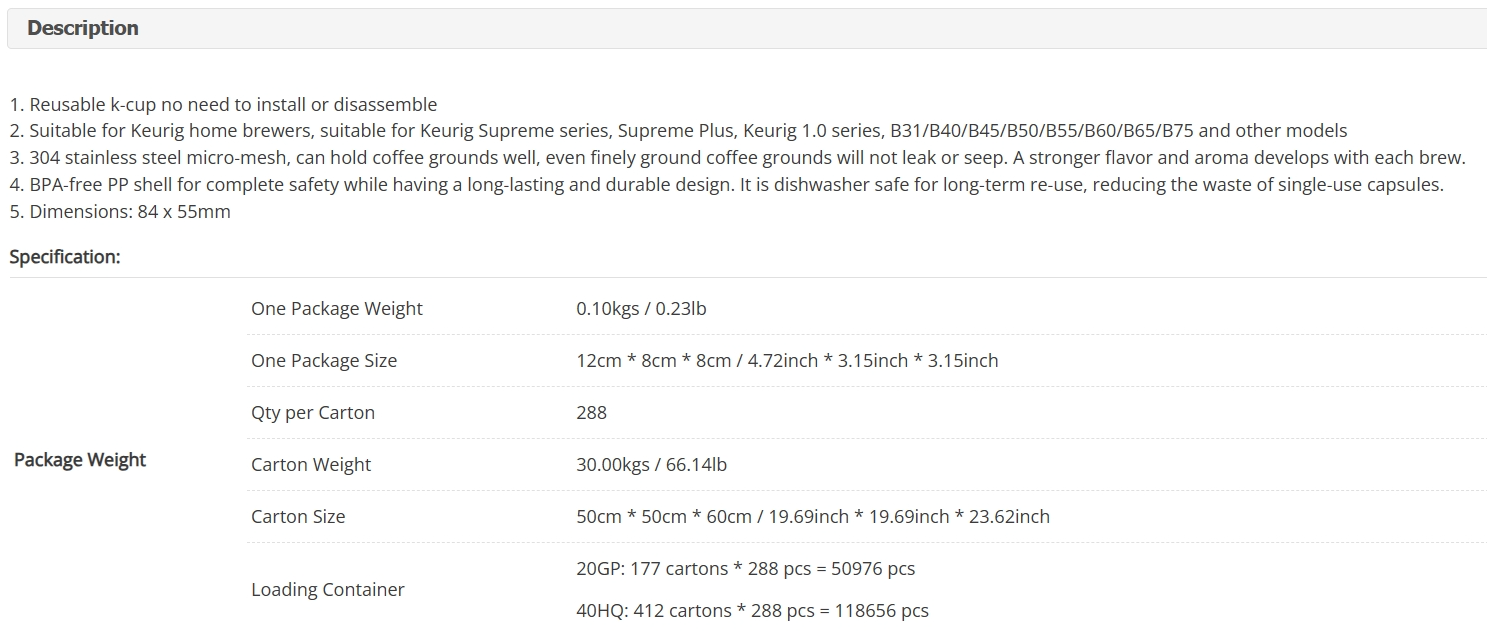Click the Description section header

click(83, 28)
